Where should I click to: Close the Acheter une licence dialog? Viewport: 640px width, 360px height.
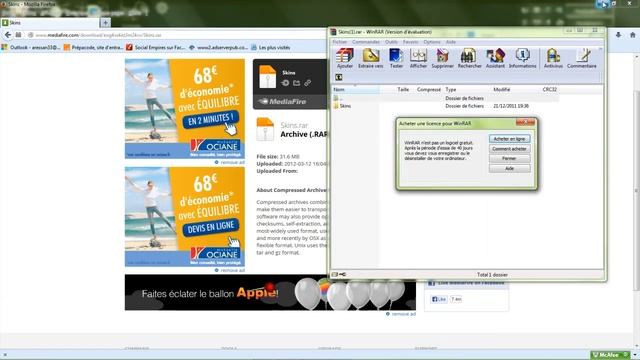525,122
